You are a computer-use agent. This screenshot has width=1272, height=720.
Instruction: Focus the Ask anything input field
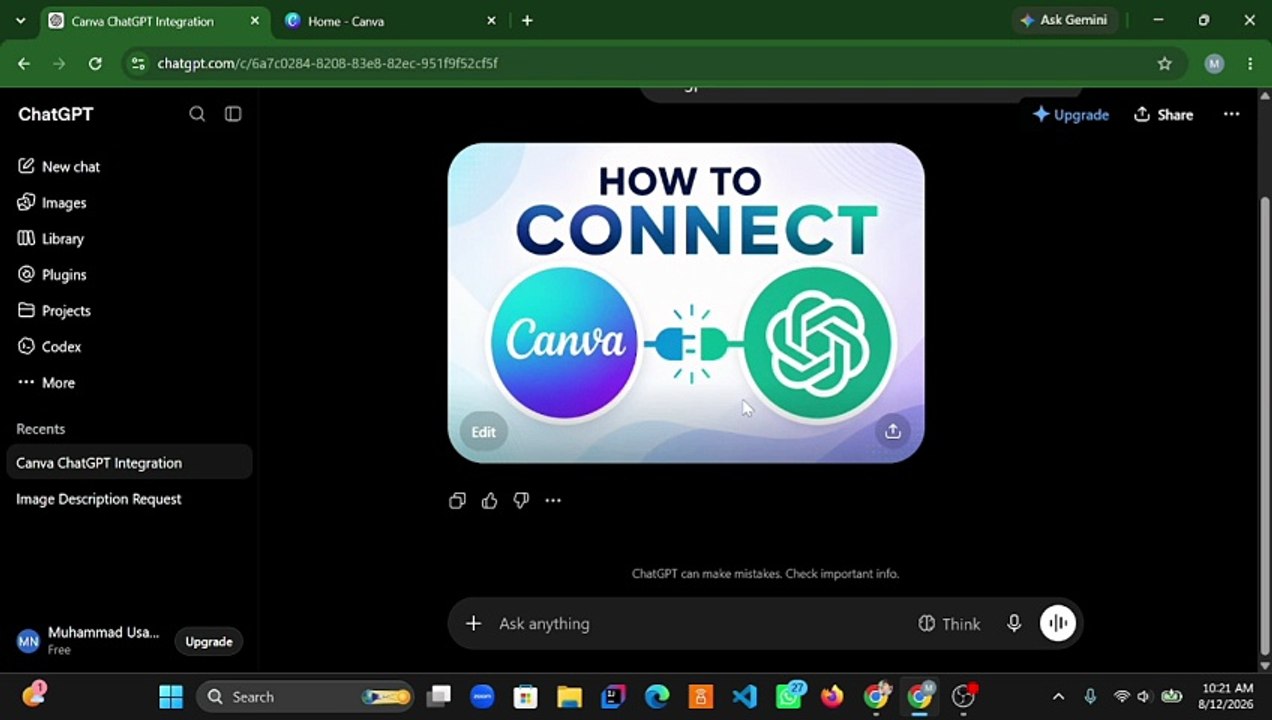click(x=700, y=624)
